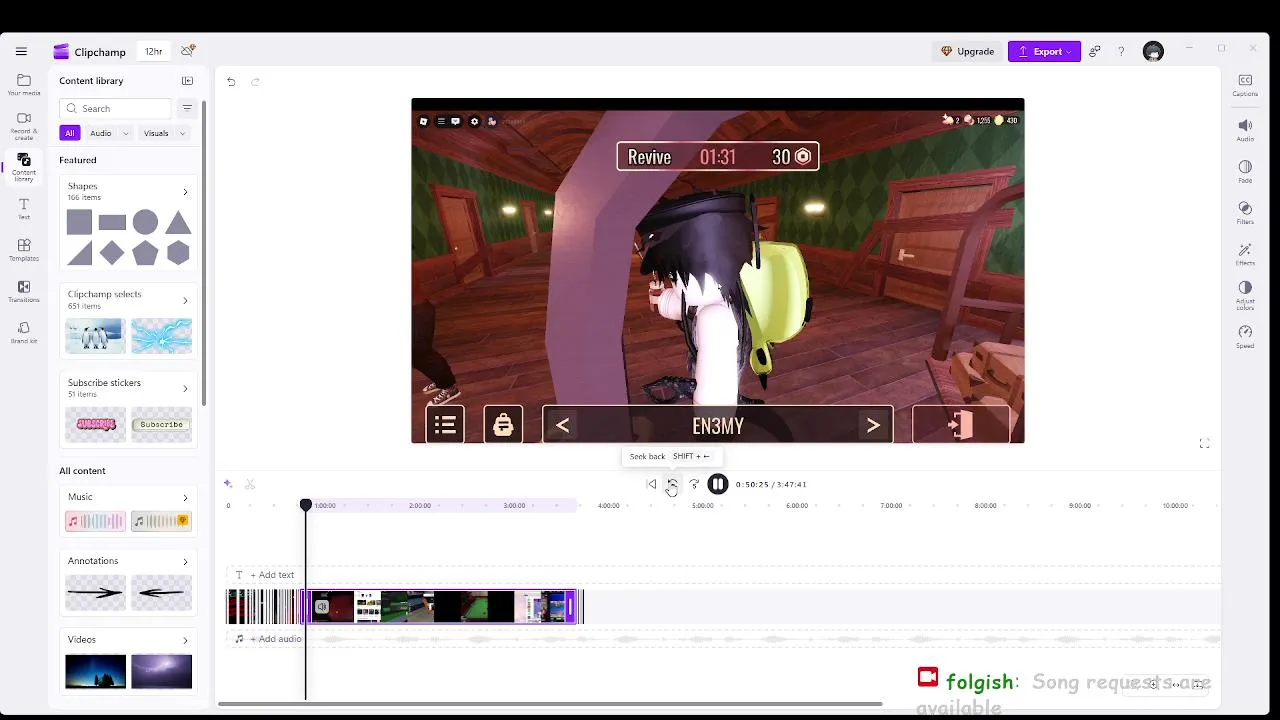Open the Captions panel
This screenshot has width=1280, height=720.
click(x=1245, y=85)
